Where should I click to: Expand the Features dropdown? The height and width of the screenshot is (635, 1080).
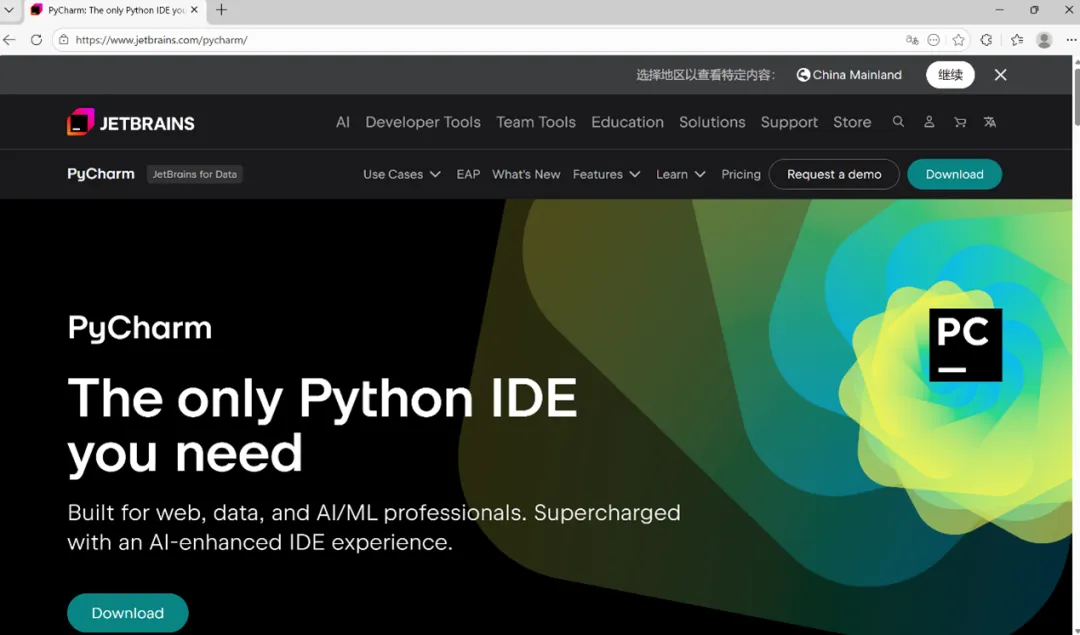pos(606,174)
